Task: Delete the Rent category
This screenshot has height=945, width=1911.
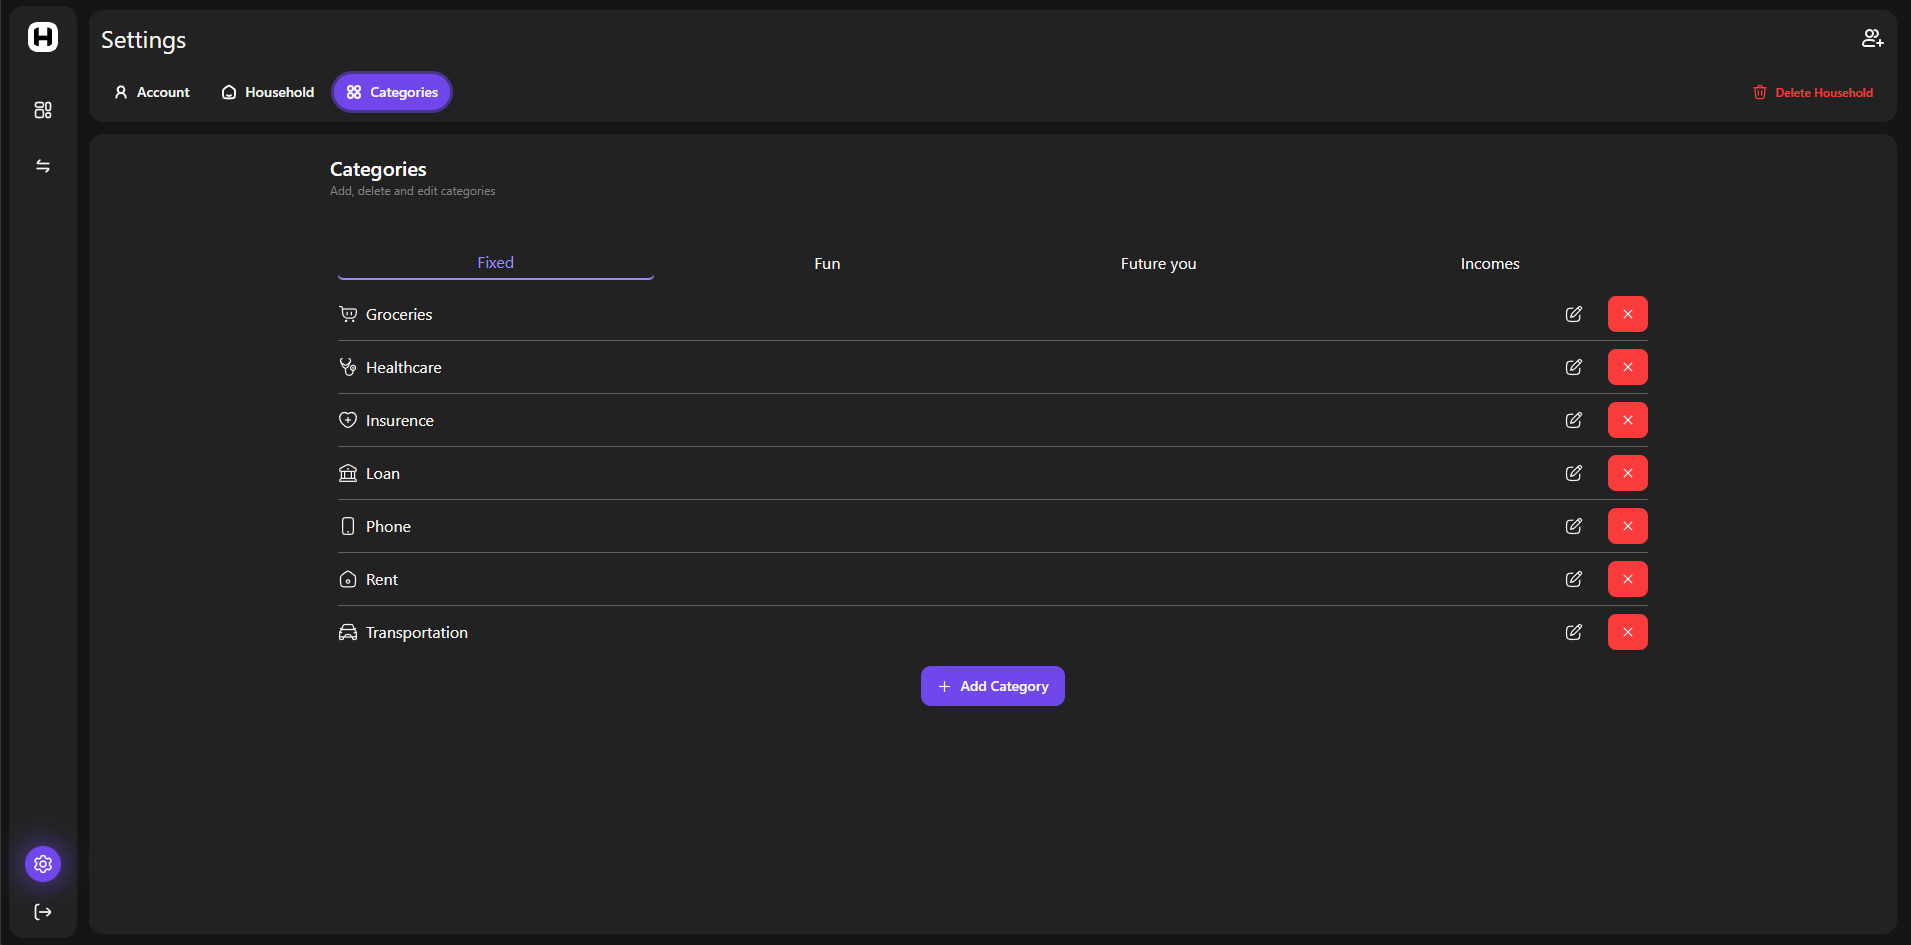Action: (1627, 579)
